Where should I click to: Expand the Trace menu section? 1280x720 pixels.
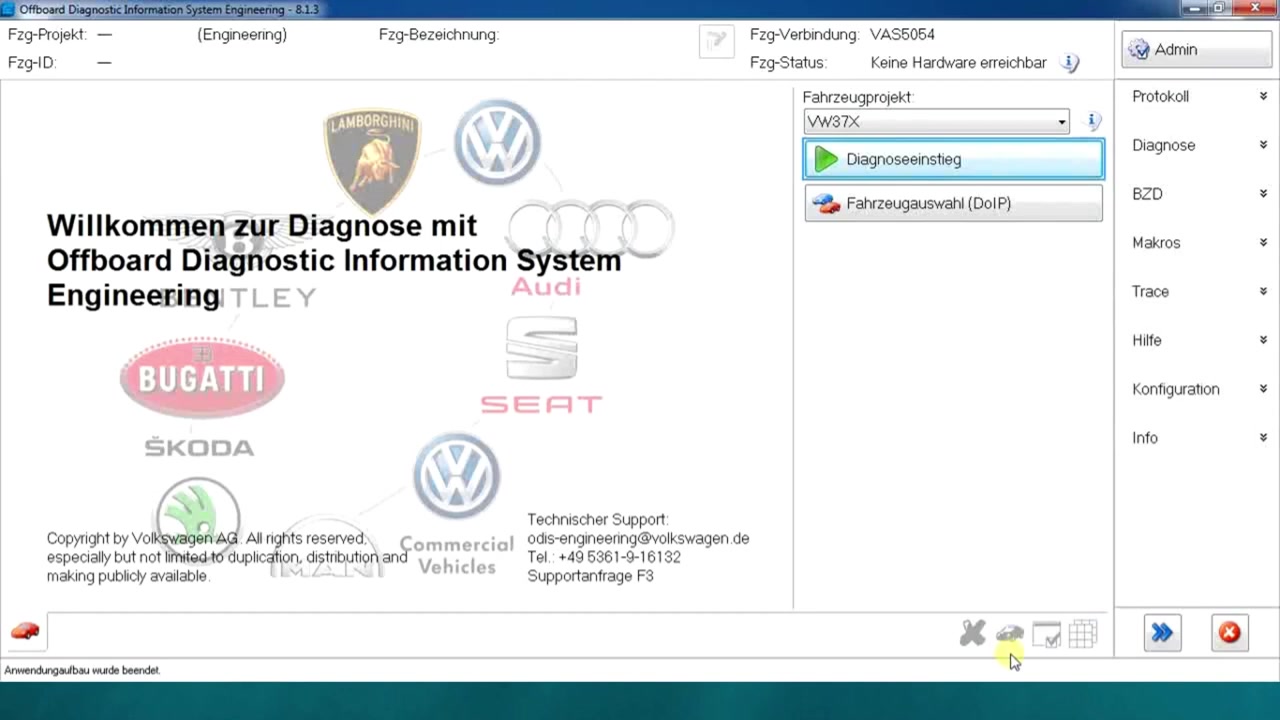click(x=1198, y=291)
